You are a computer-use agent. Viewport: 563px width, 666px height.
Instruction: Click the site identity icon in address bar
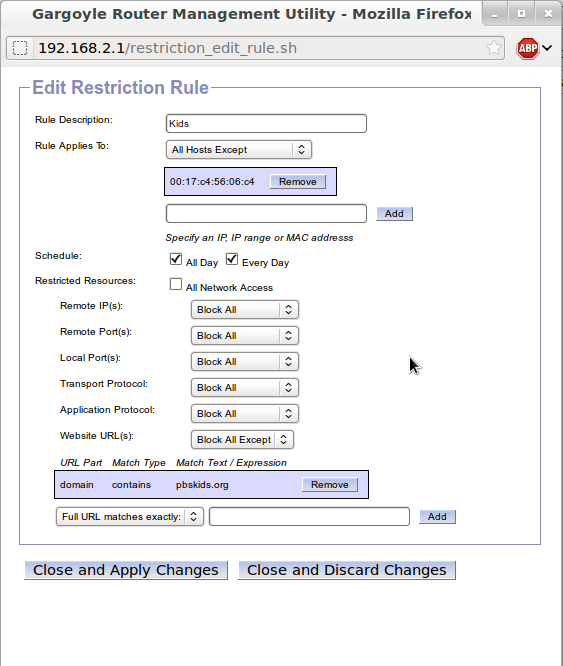(20, 48)
